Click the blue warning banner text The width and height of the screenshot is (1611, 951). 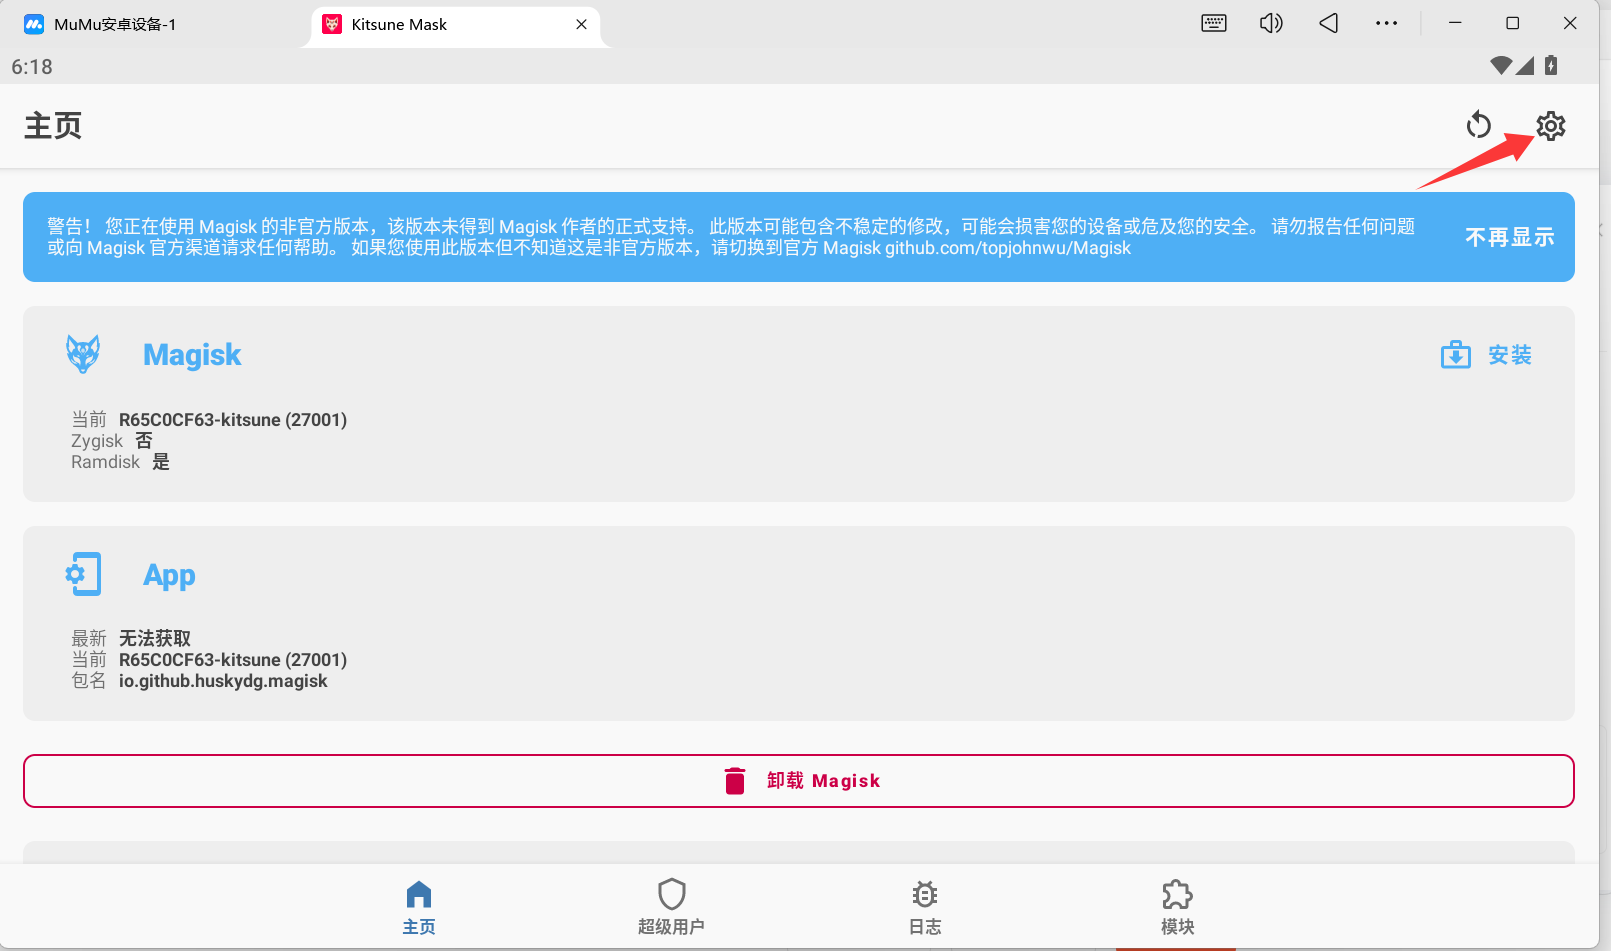731,237
